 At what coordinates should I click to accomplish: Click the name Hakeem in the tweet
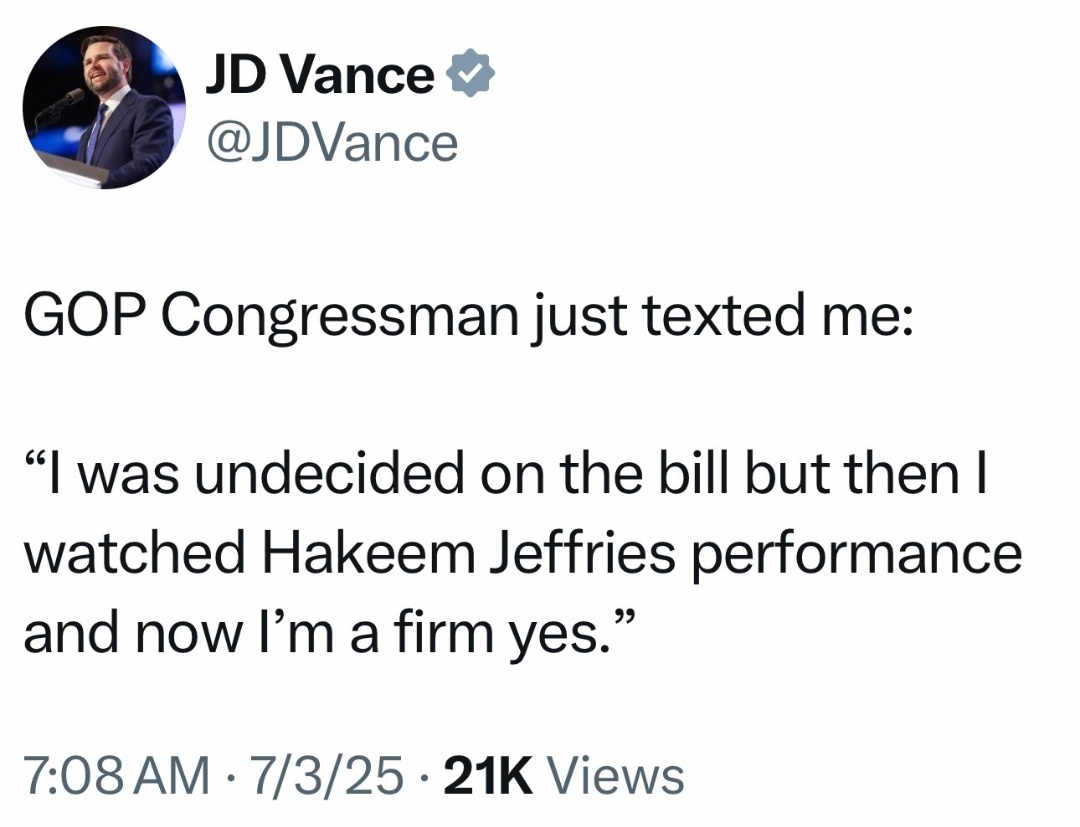tap(369, 553)
